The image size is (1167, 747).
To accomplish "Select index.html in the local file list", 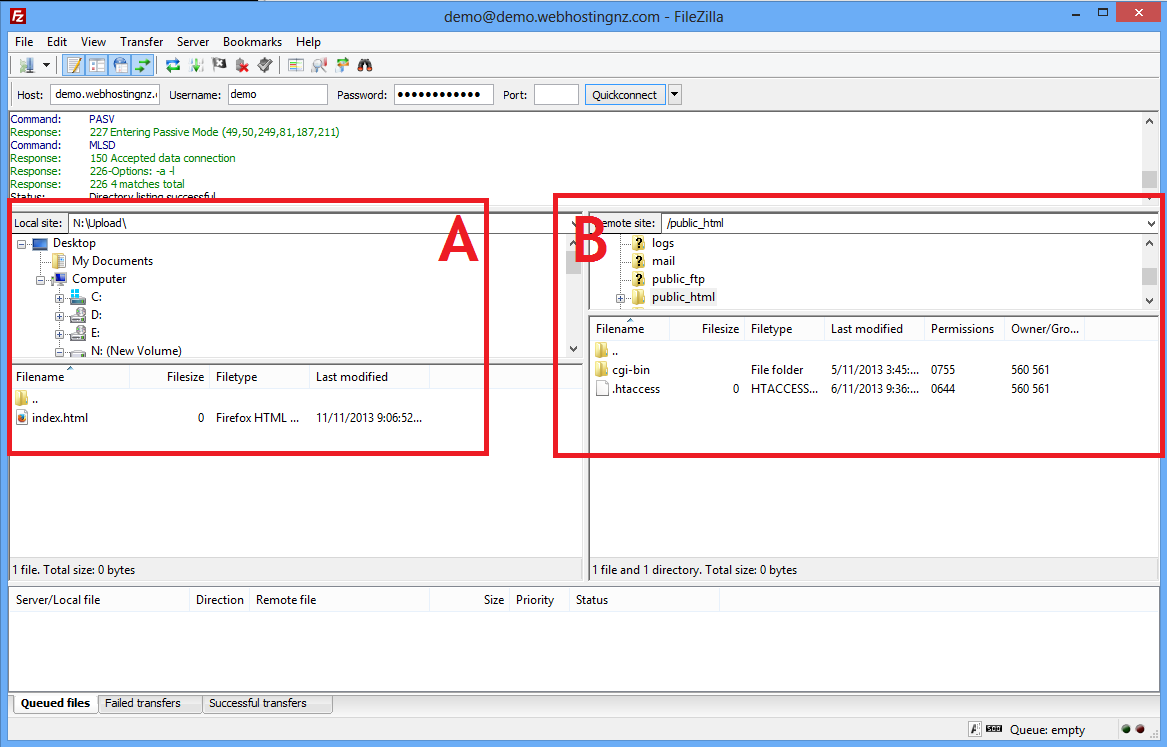I will pos(60,418).
